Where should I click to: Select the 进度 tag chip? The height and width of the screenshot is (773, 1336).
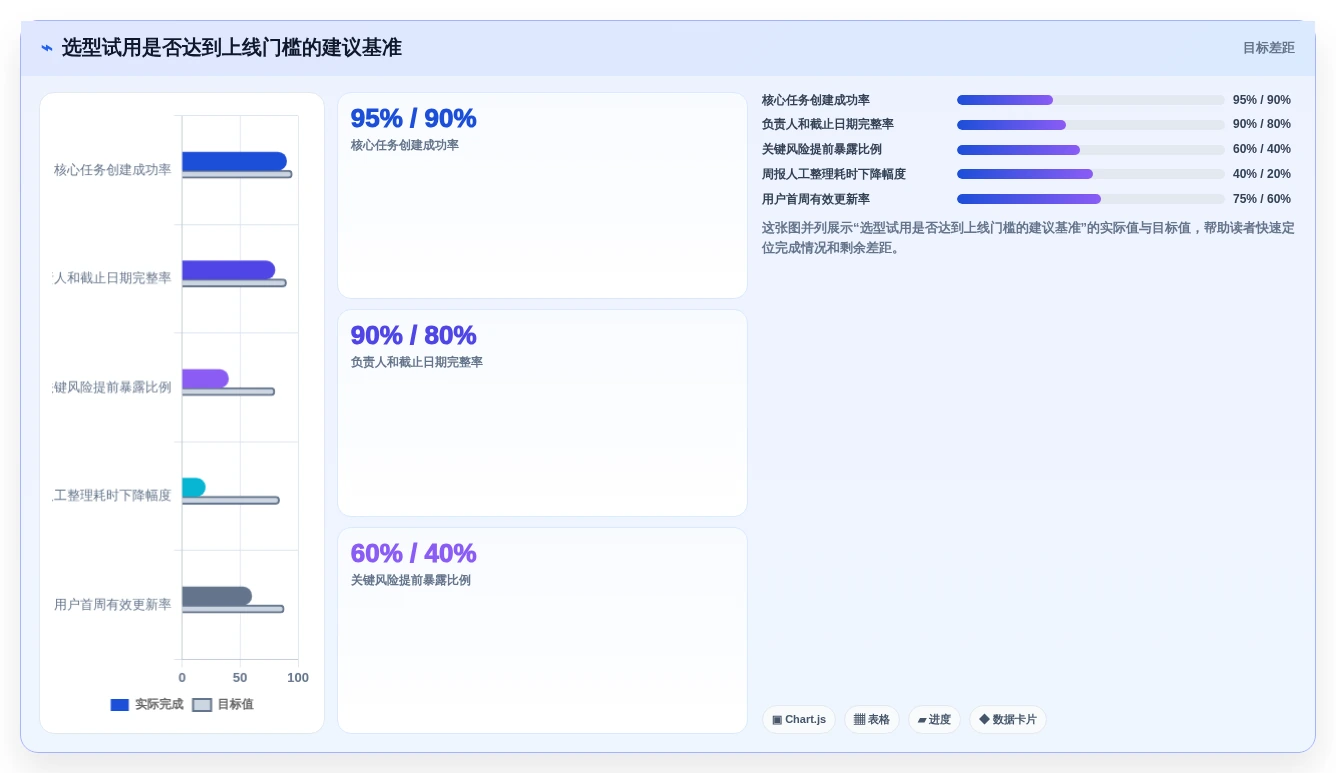tap(934, 720)
